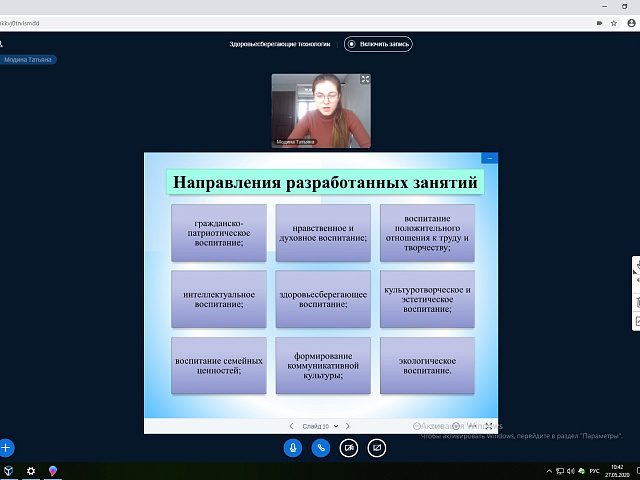Toggle webcam sharing button

point(349,448)
